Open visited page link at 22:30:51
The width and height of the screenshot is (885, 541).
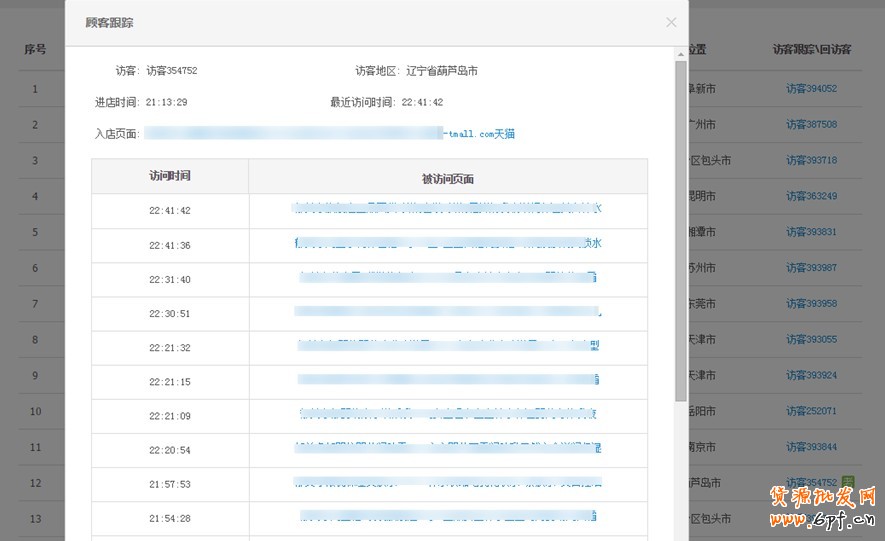[447, 313]
